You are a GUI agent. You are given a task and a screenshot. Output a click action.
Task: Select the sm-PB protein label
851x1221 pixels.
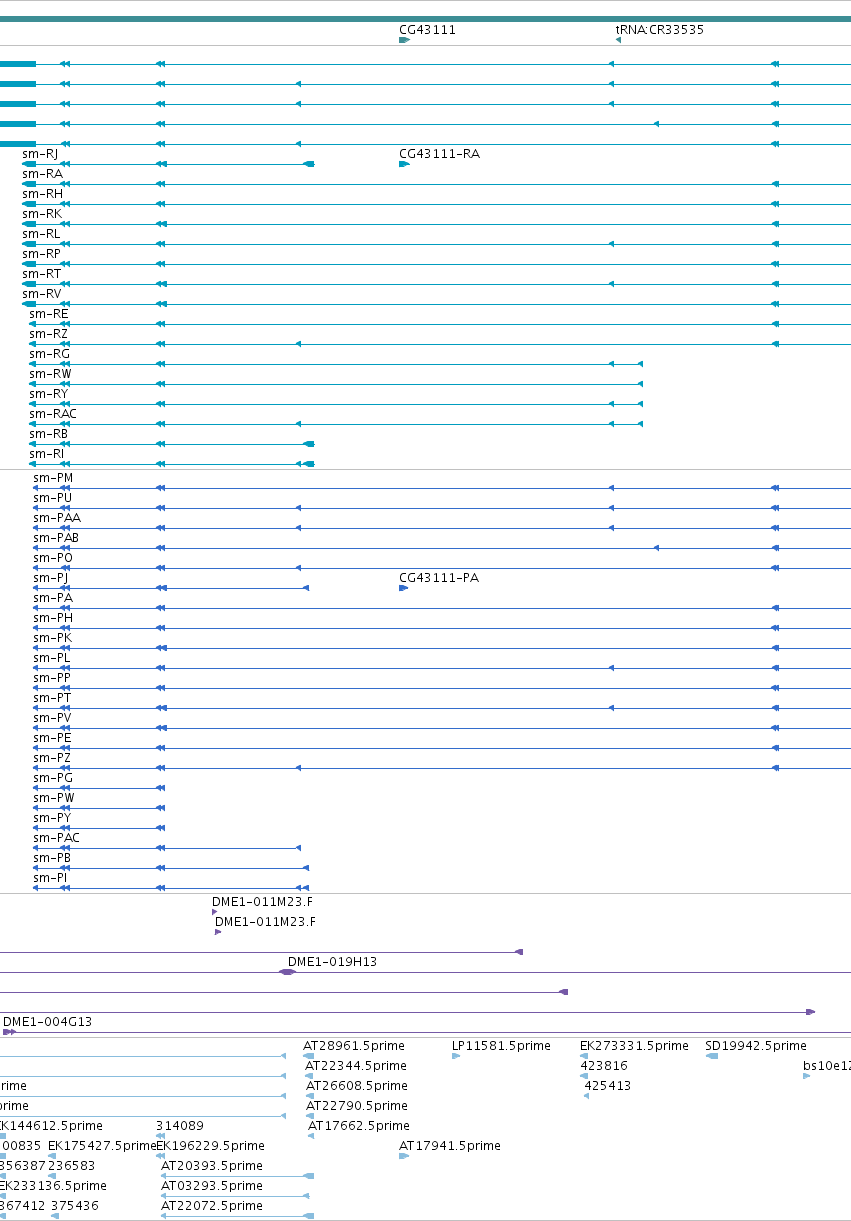pyautogui.click(x=52, y=858)
